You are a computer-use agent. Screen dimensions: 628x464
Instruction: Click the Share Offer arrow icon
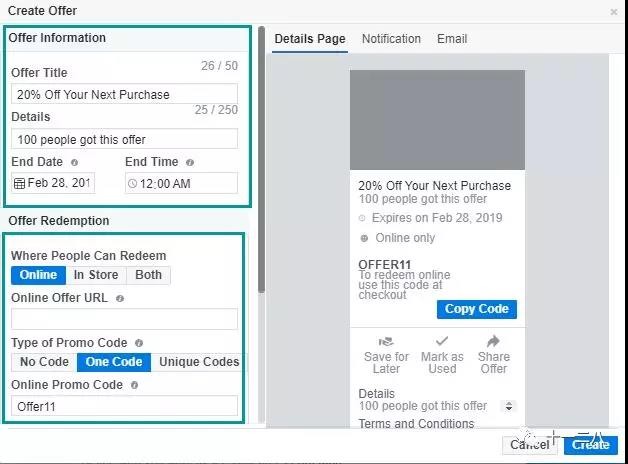tap(493, 341)
